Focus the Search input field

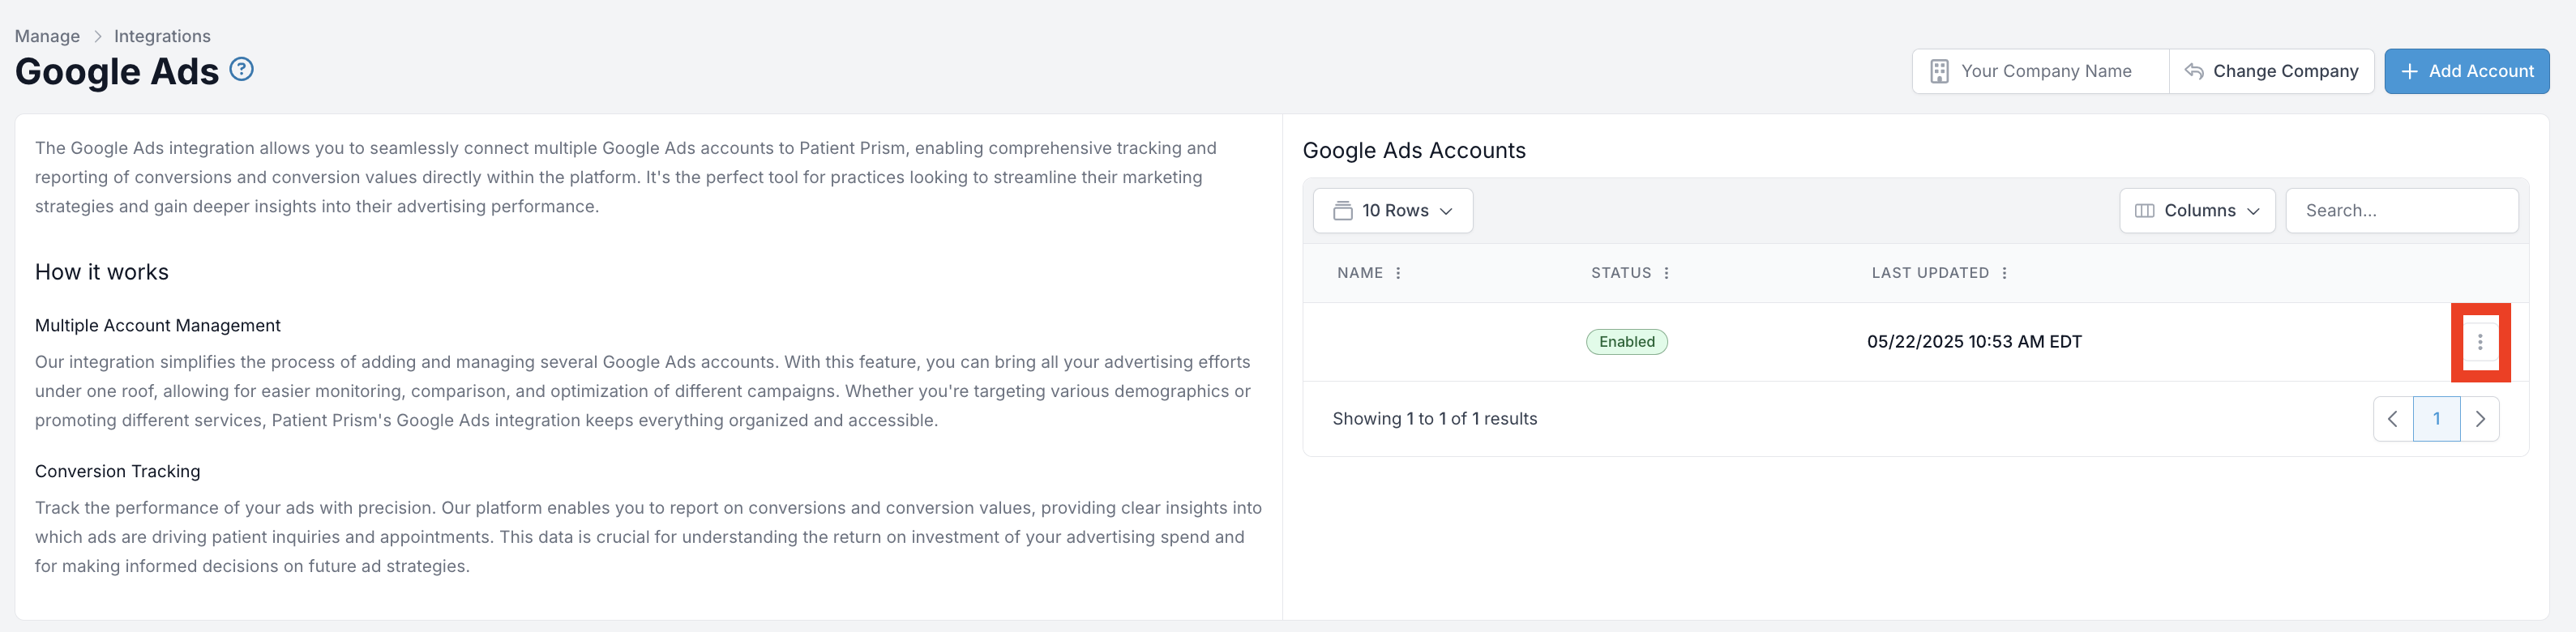(x=2401, y=211)
